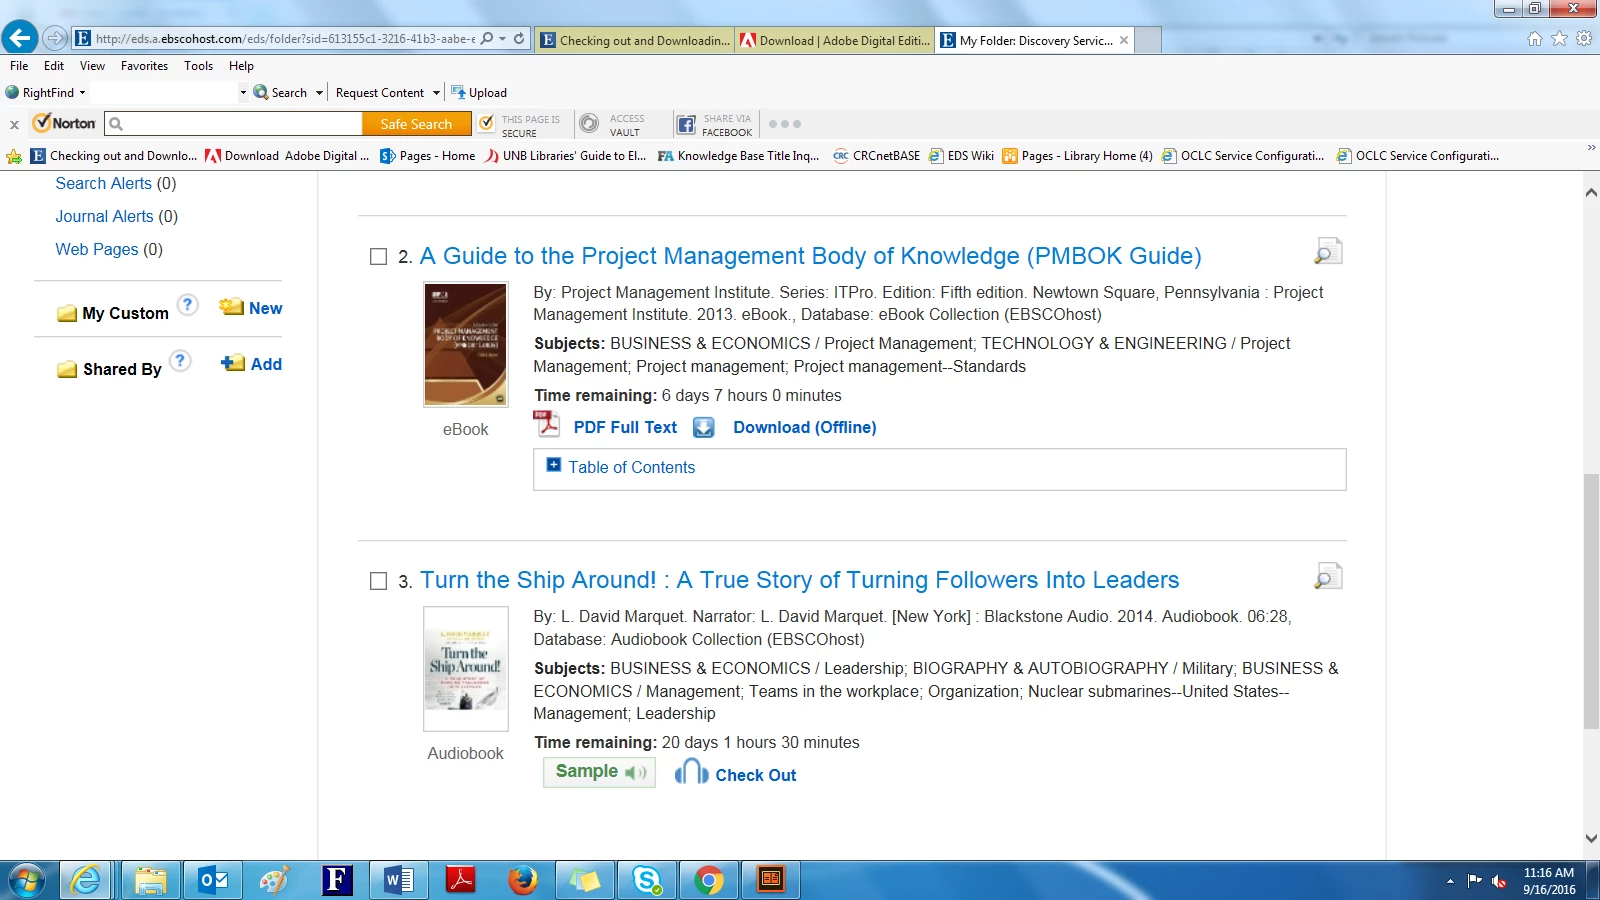
Task: Open the View menu
Action: 92,66
